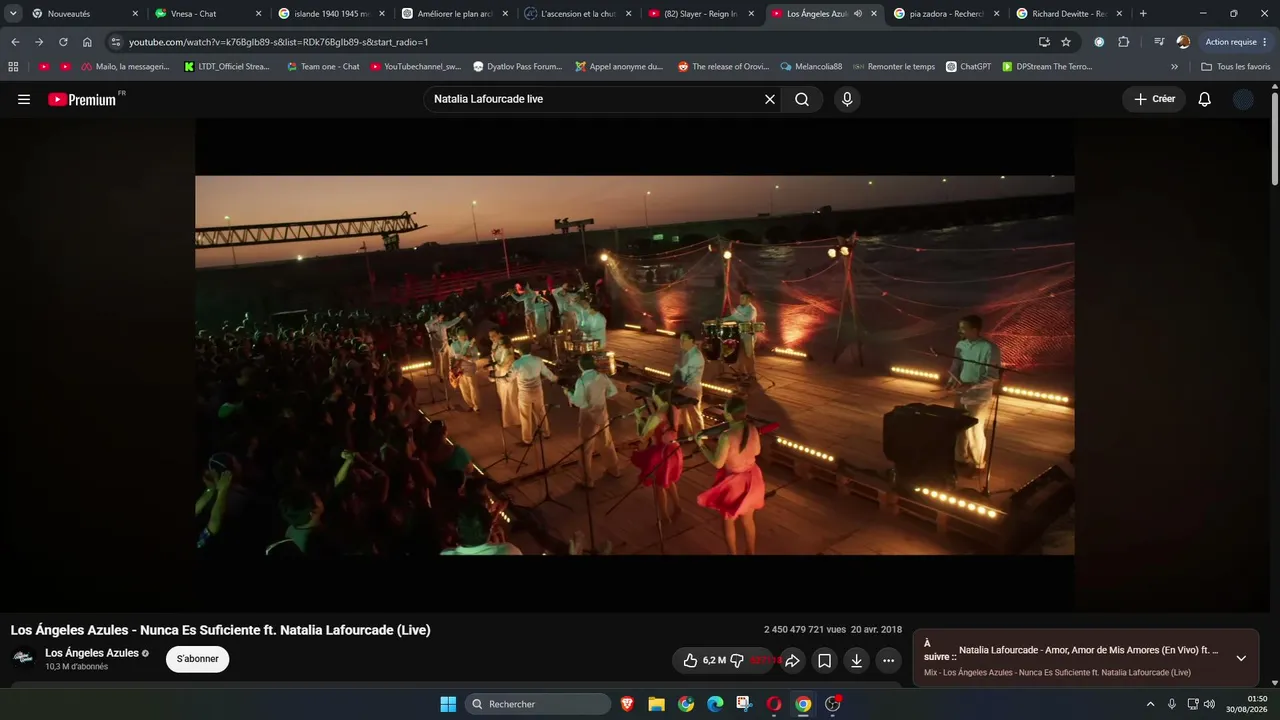The width and height of the screenshot is (1280, 720).
Task: Open the Windows Start menu
Action: 448,704
